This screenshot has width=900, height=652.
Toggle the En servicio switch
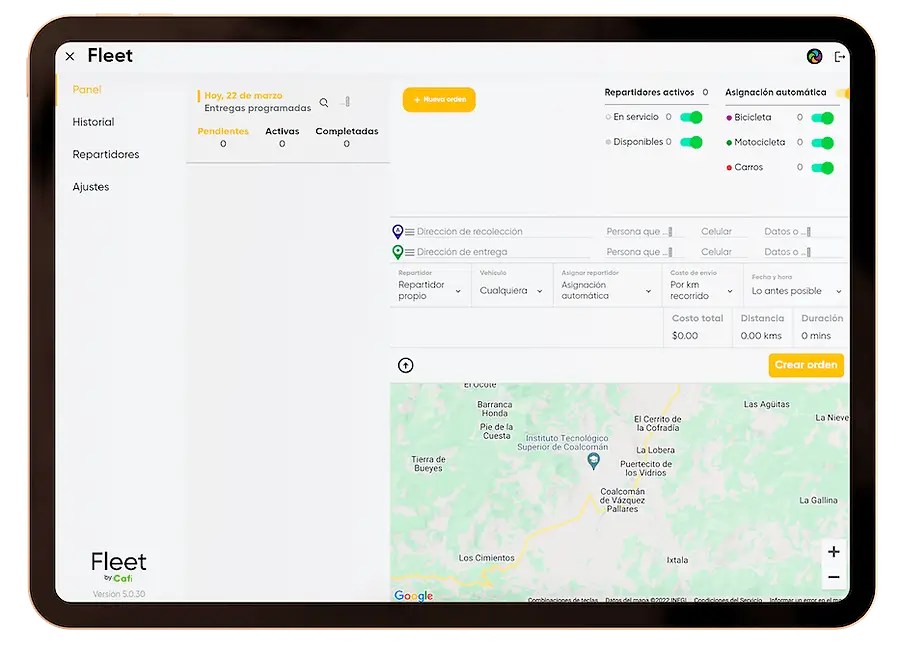[692, 117]
